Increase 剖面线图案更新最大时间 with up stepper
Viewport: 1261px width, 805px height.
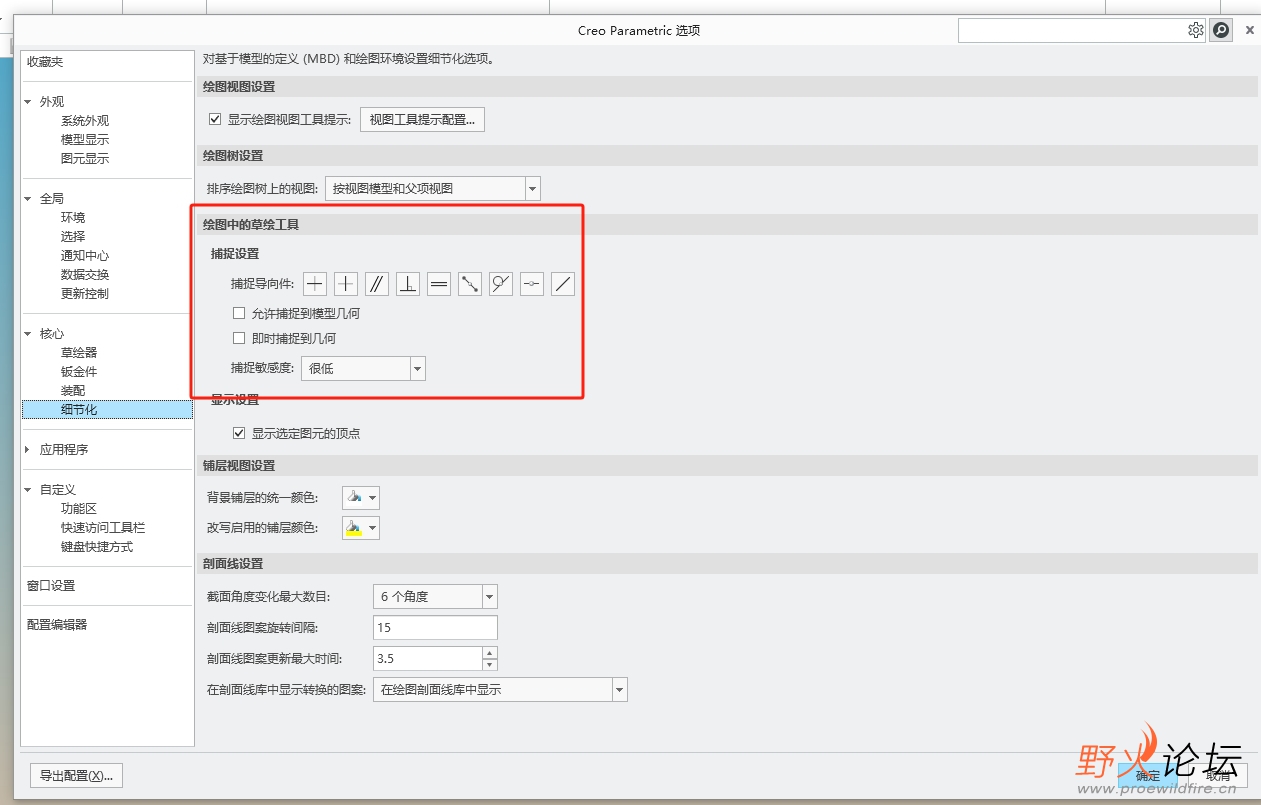490,653
